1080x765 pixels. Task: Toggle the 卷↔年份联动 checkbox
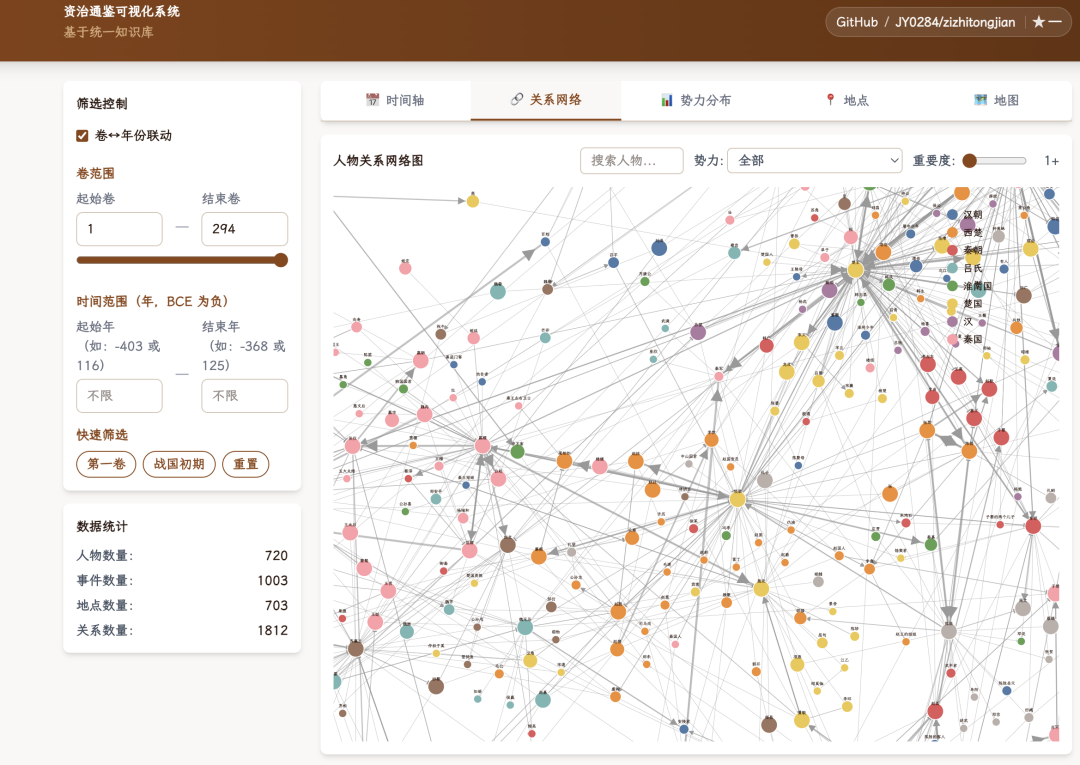[82, 136]
